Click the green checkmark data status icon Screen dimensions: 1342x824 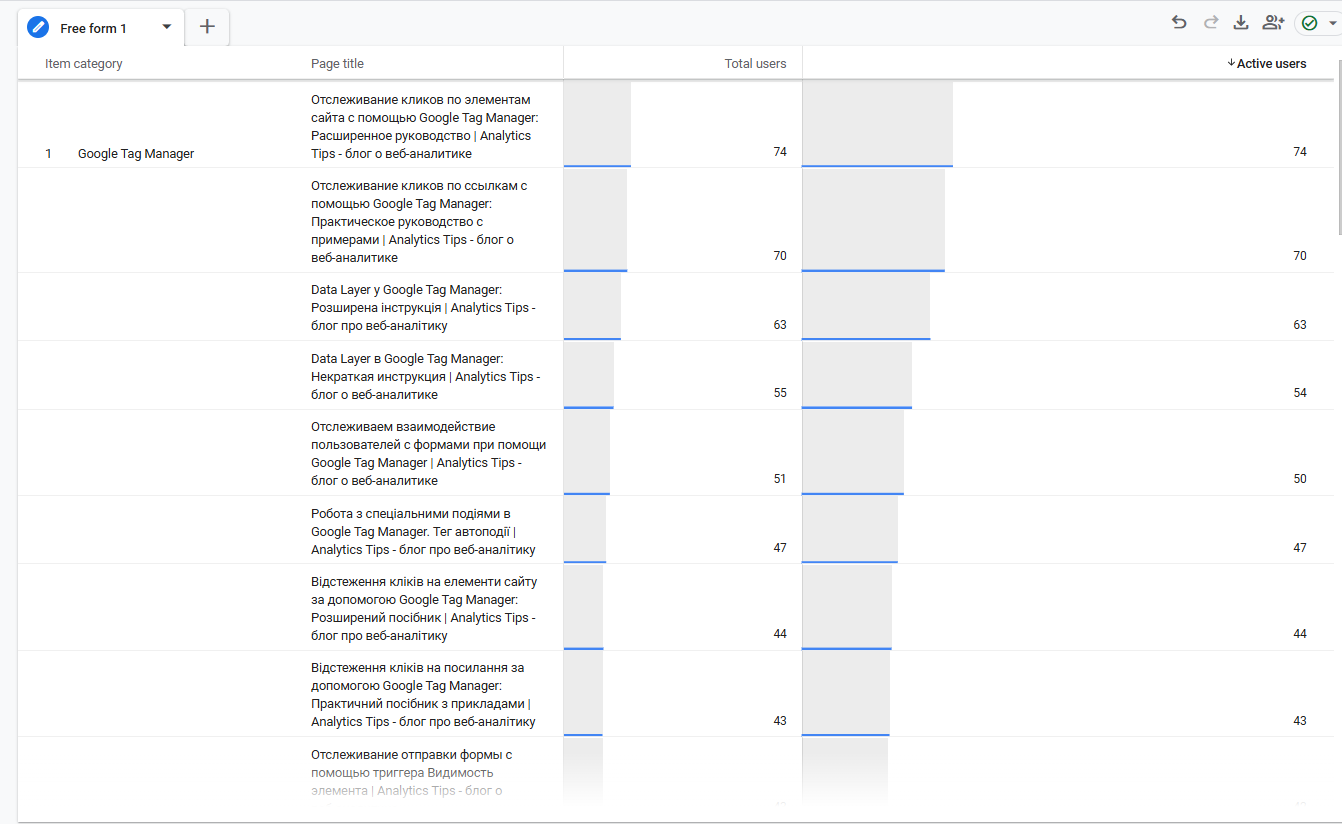tap(1309, 23)
